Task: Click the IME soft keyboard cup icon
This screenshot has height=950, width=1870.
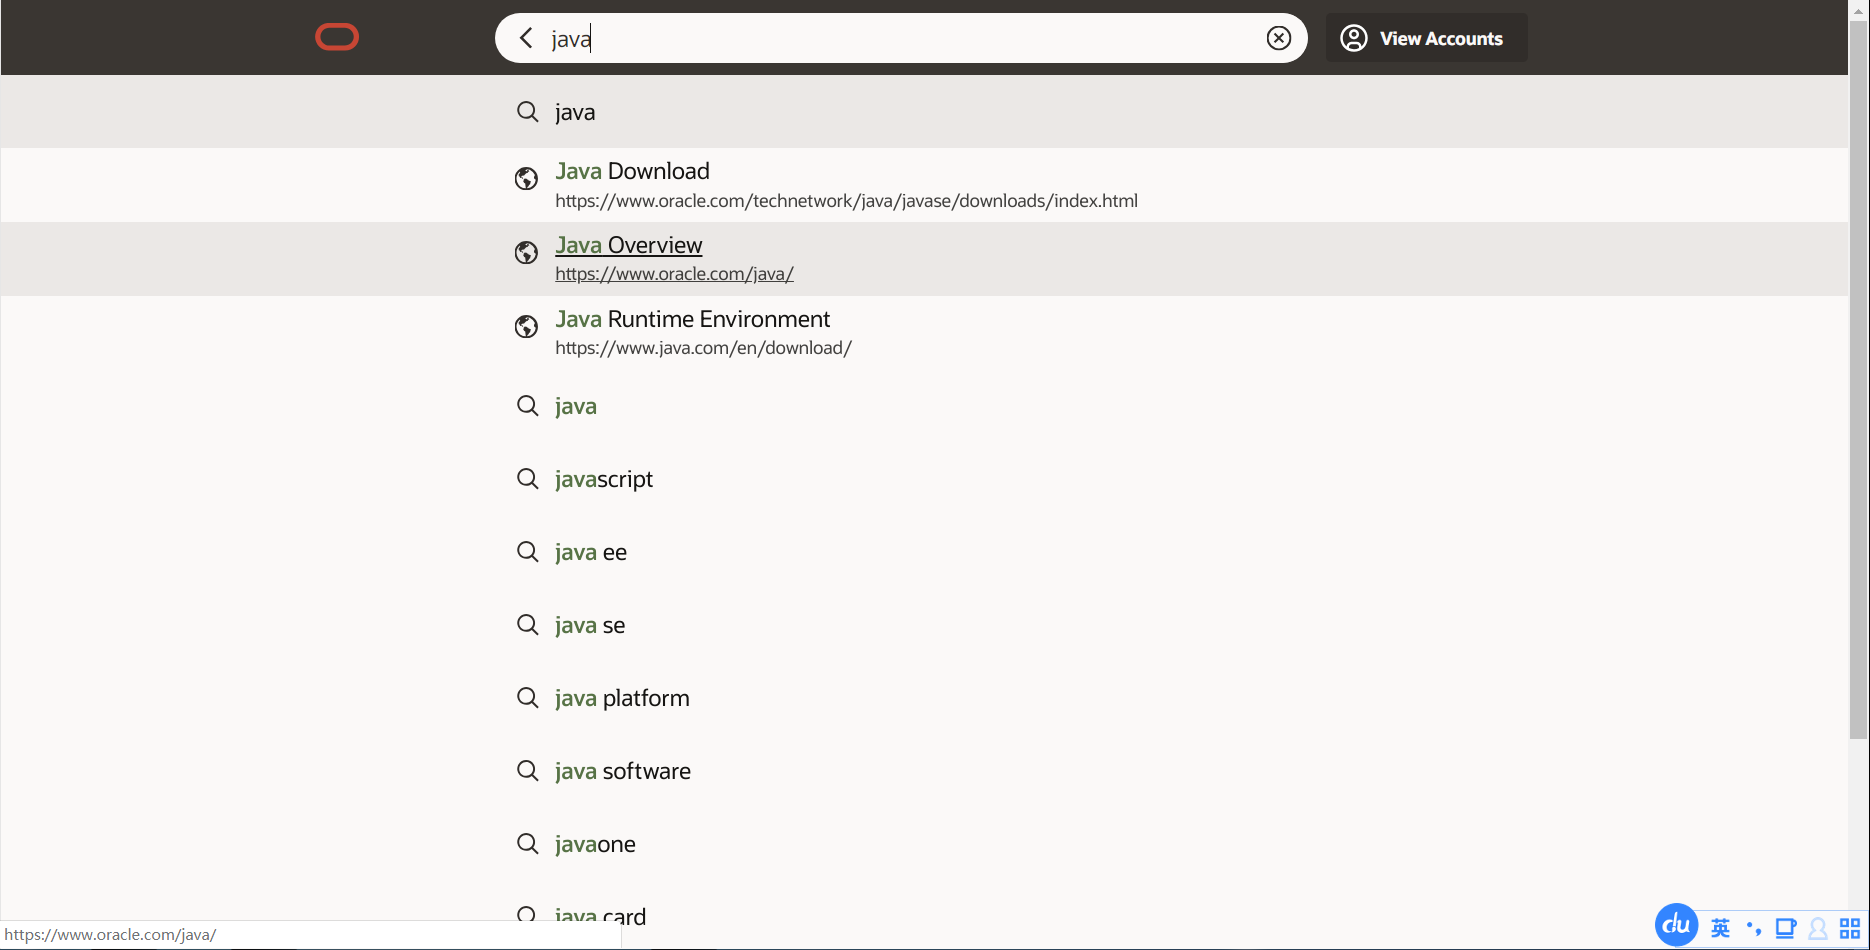Action: click(x=1785, y=928)
